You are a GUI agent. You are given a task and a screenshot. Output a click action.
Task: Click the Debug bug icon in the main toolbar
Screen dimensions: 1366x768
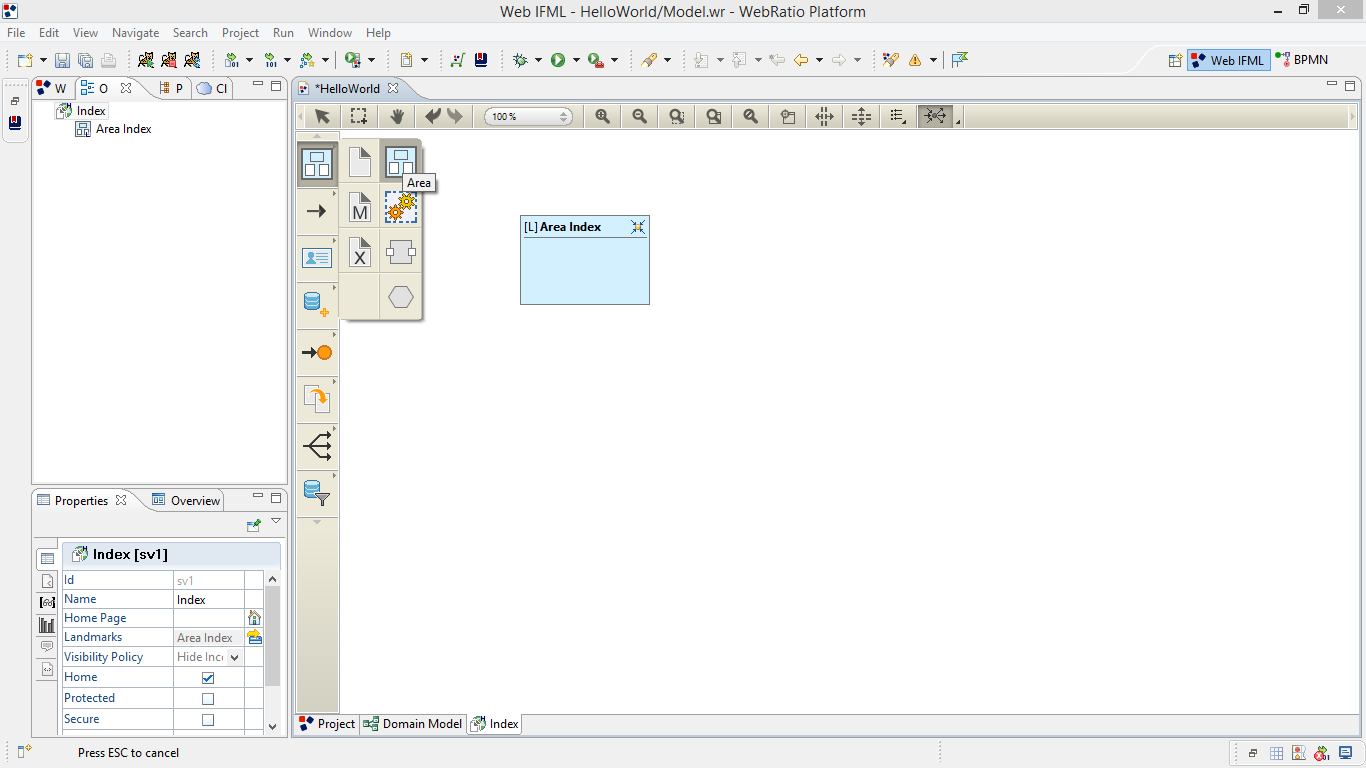coord(520,60)
